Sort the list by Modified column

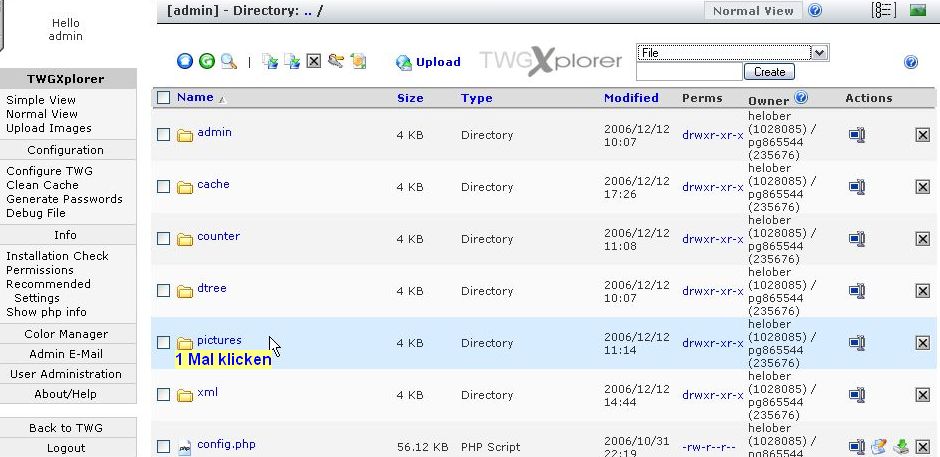(x=631, y=98)
